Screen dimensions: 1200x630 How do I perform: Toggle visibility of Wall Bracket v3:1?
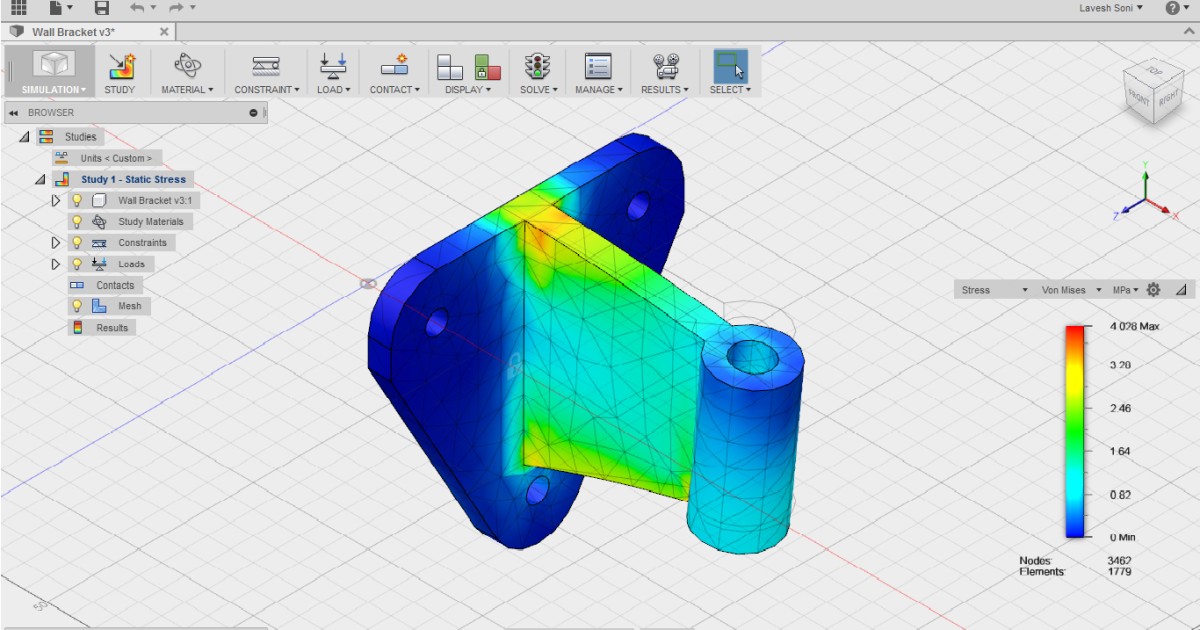[x=77, y=200]
